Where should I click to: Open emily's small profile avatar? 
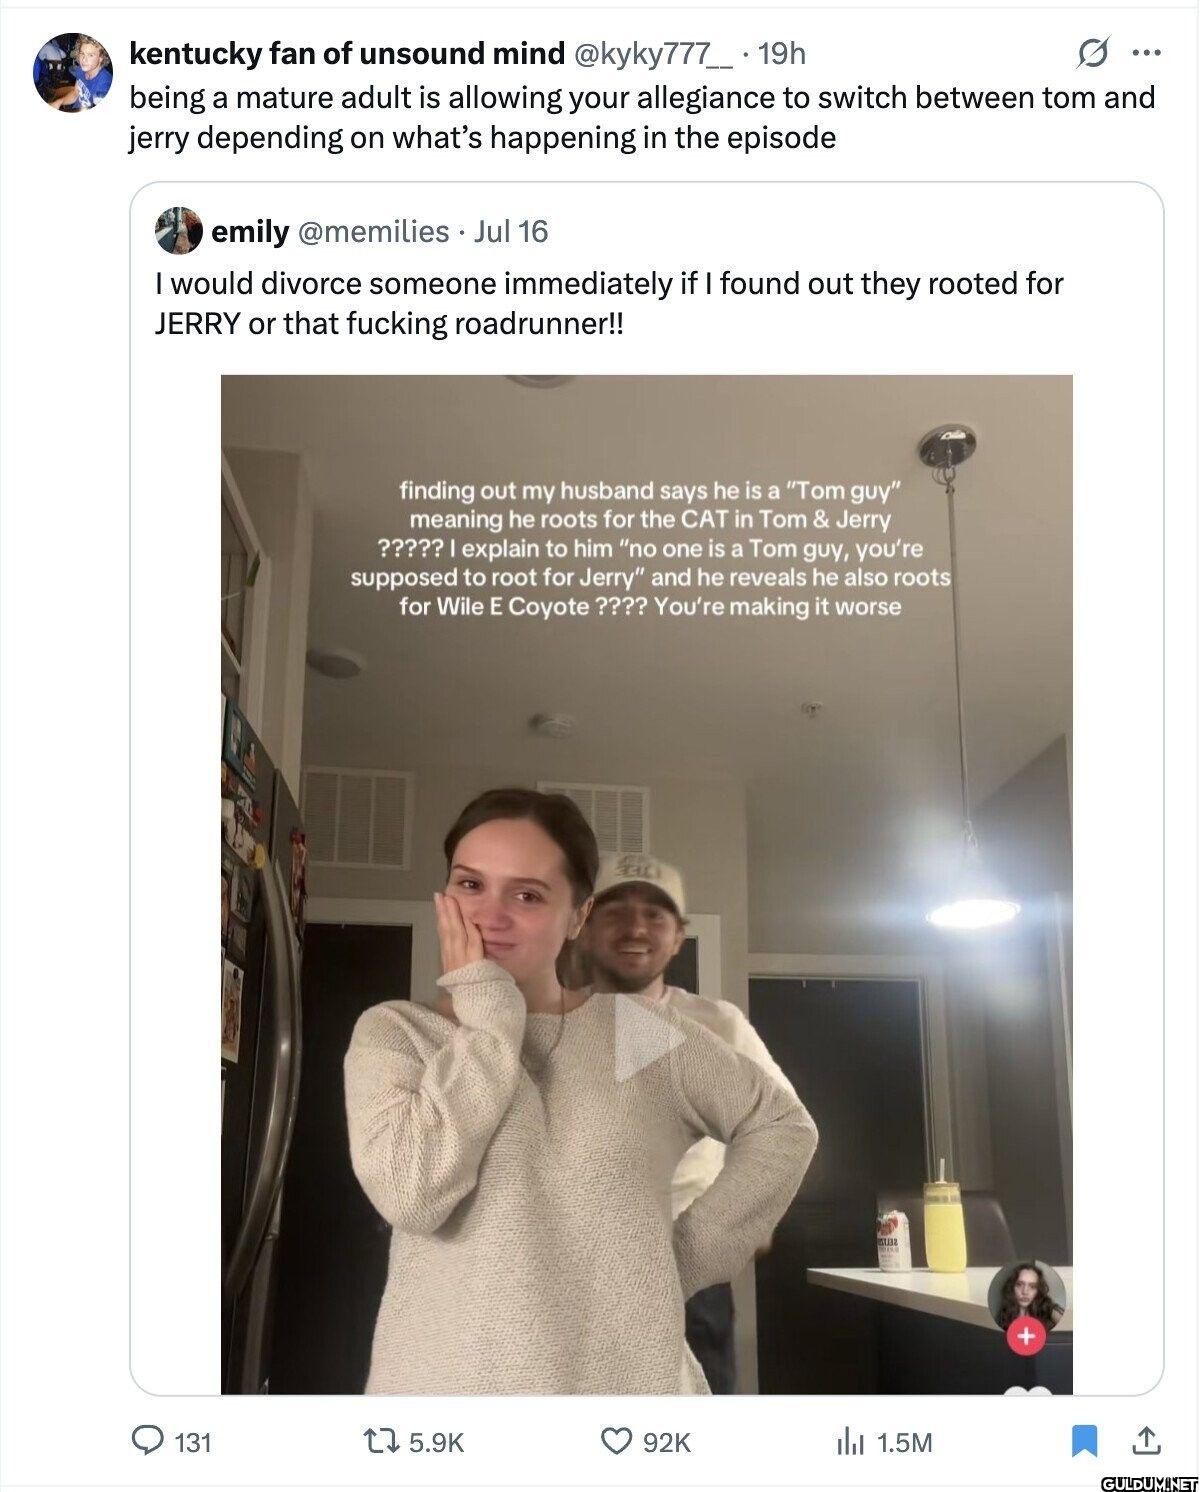click(179, 231)
